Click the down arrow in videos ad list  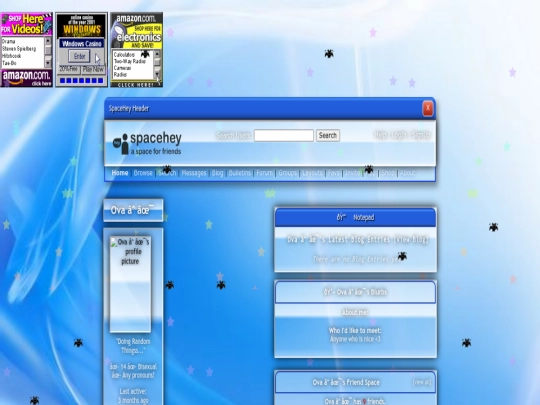tap(48, 63)
